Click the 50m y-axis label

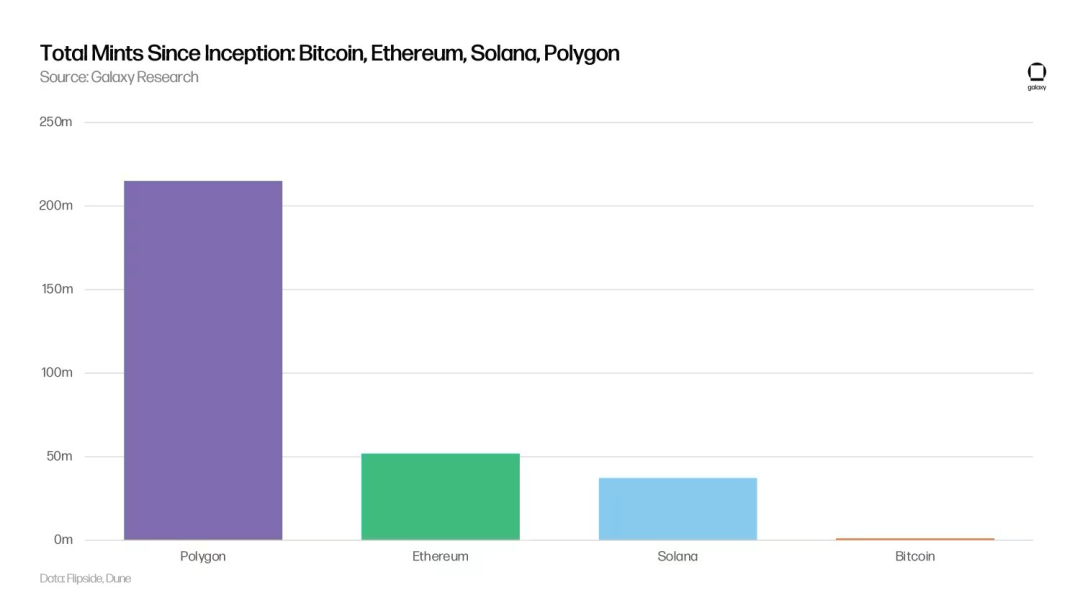(x=59, y=456)
